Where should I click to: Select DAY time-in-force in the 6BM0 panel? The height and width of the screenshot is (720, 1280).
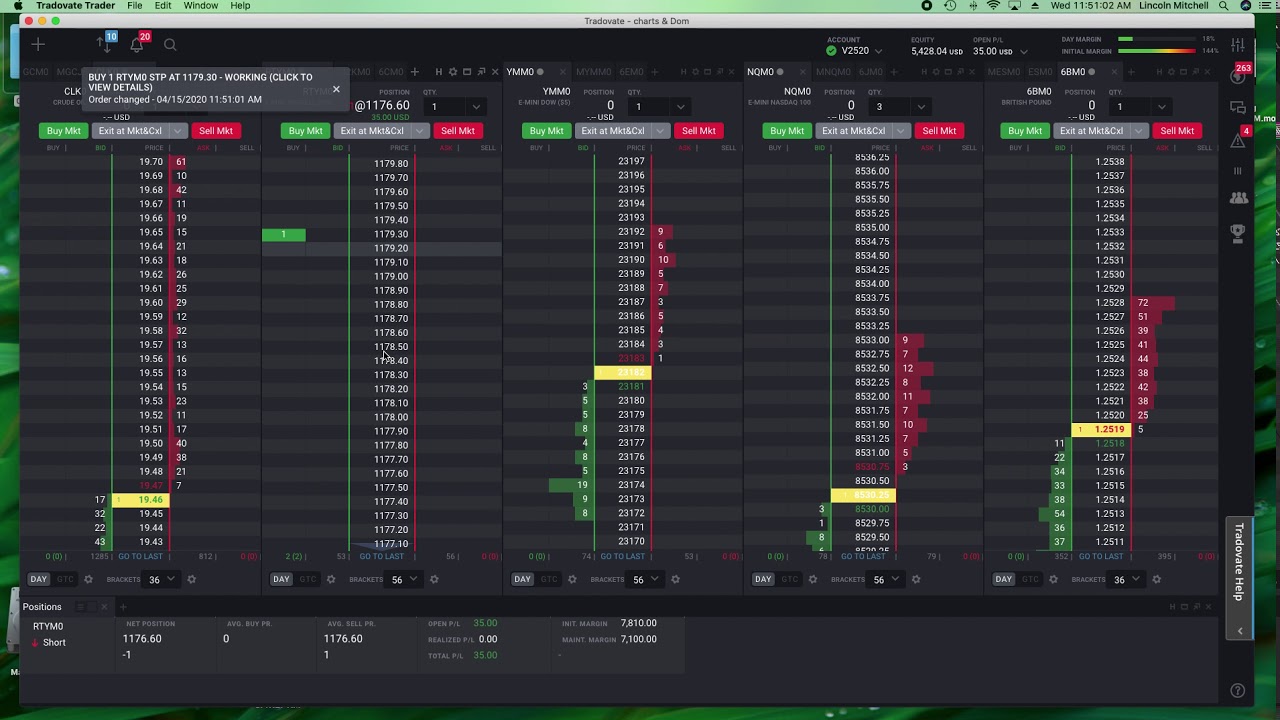[1005, 579]
